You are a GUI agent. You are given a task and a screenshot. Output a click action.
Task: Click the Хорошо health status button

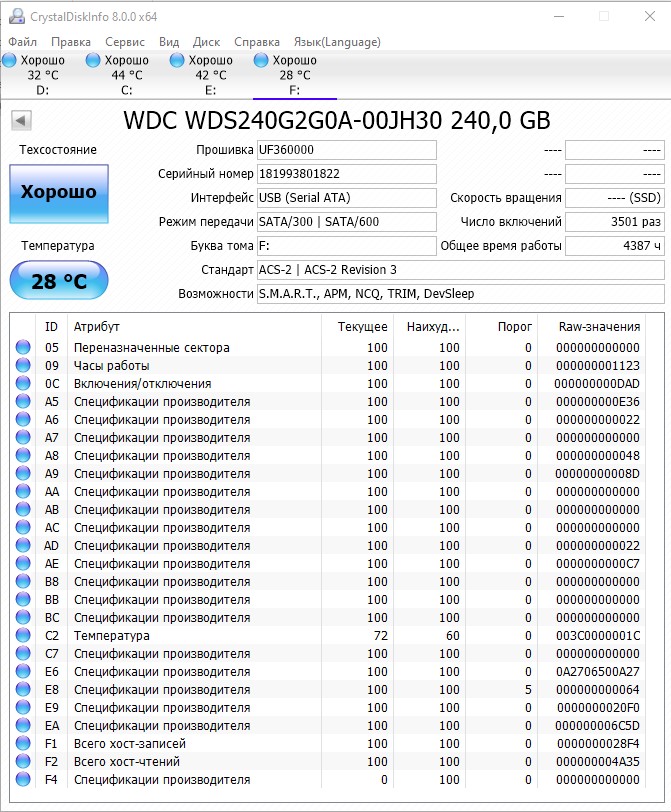tap(59, 192)
